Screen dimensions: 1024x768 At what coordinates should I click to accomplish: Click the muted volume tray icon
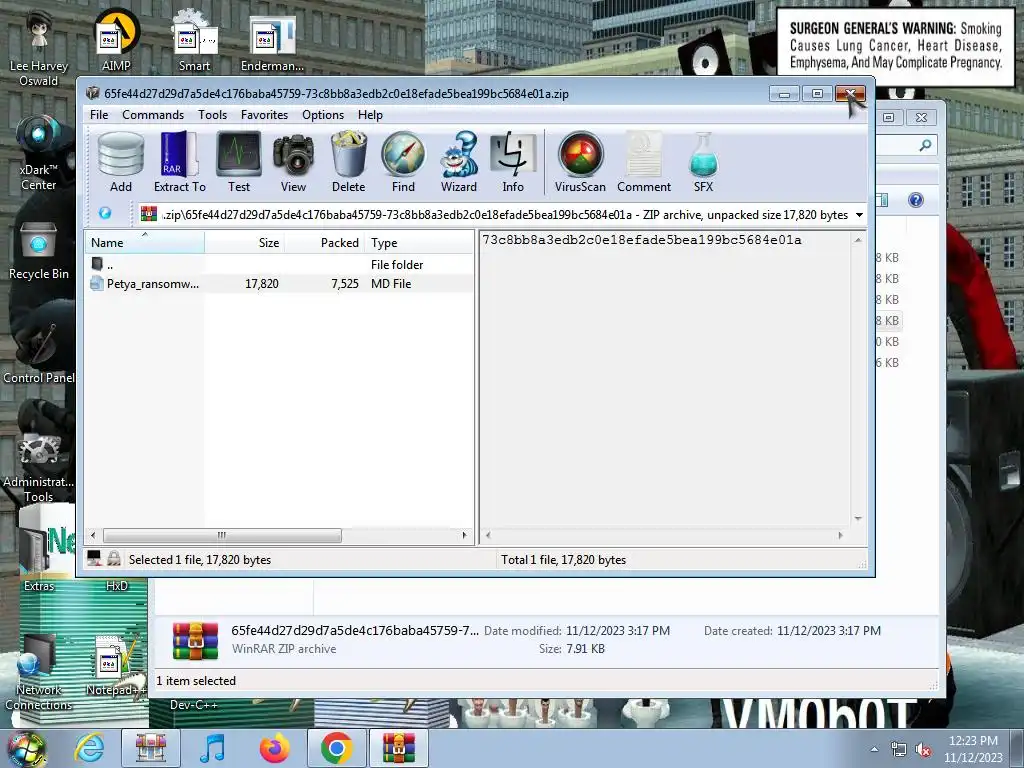coord(923,750)
